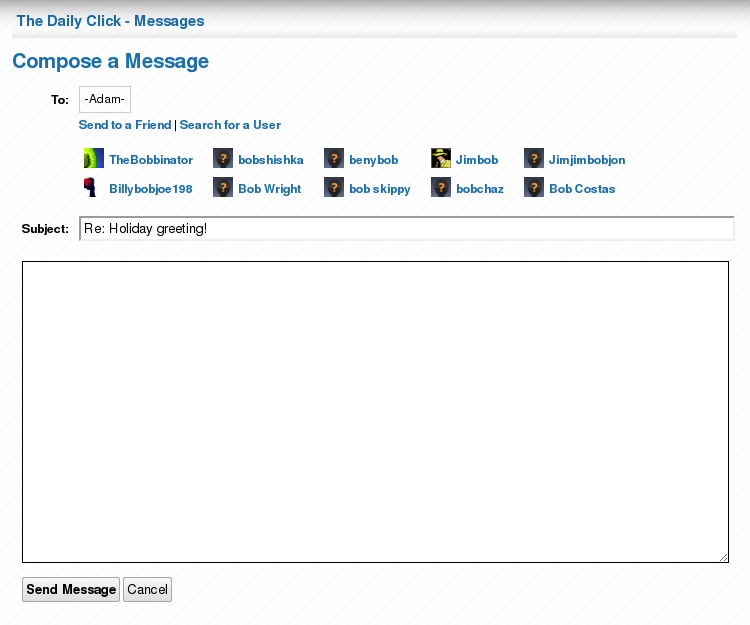Click the To recipient field
750x625 pixels.
coord(105,99)
